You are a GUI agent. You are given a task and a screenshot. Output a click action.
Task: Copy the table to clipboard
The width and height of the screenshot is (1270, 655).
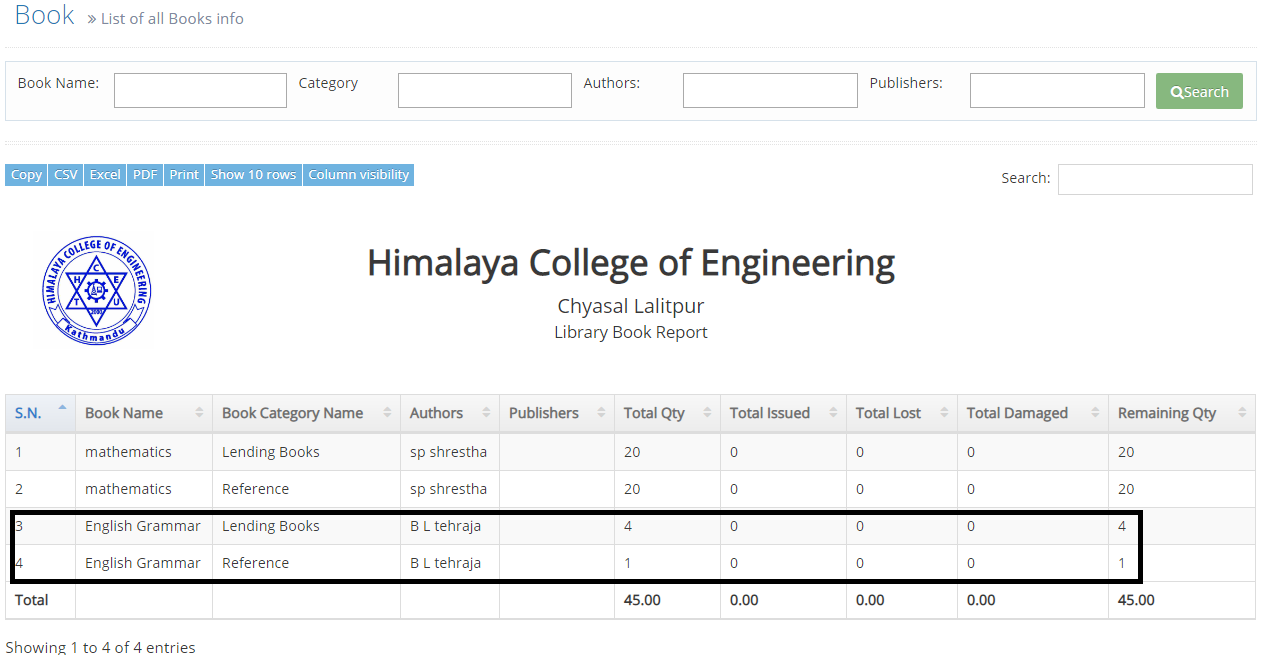pyautogui.click(x=26, y=175)
